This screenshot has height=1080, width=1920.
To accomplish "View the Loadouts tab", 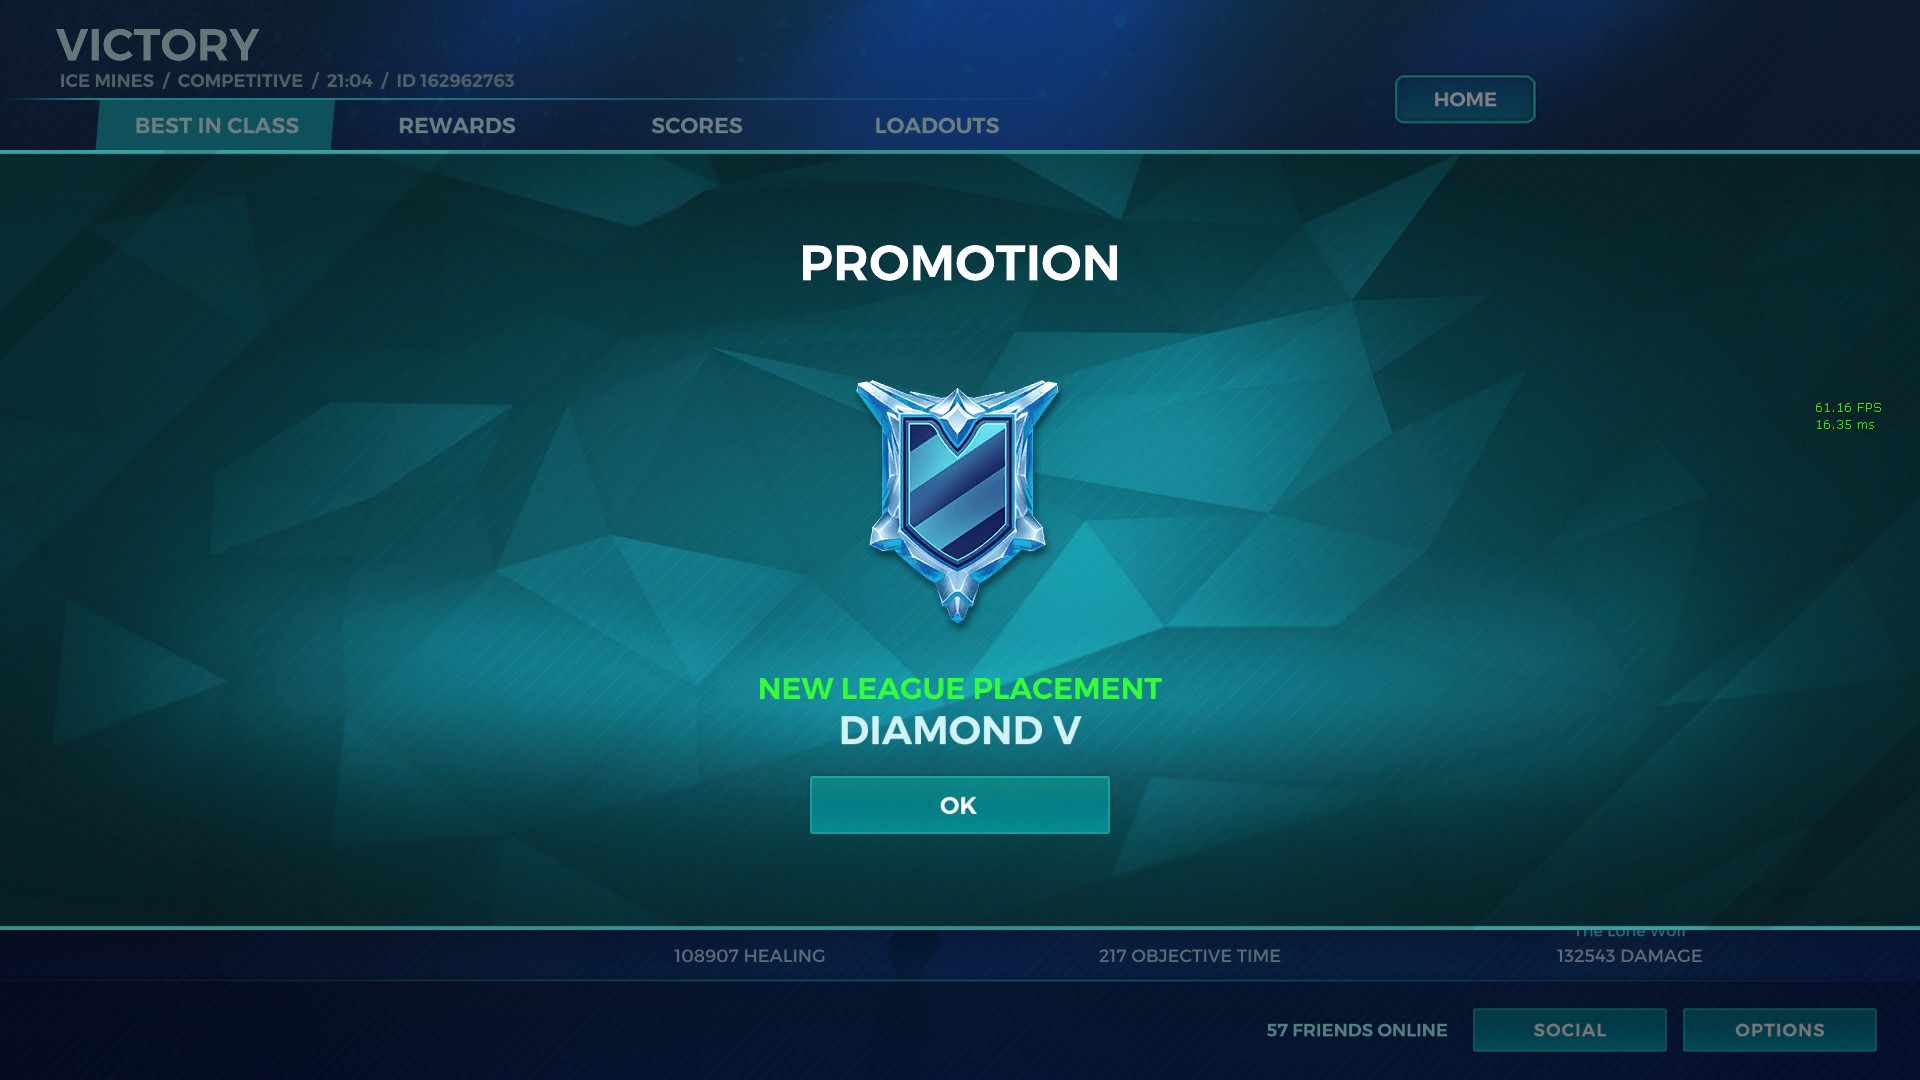I will tap(937, 125).
